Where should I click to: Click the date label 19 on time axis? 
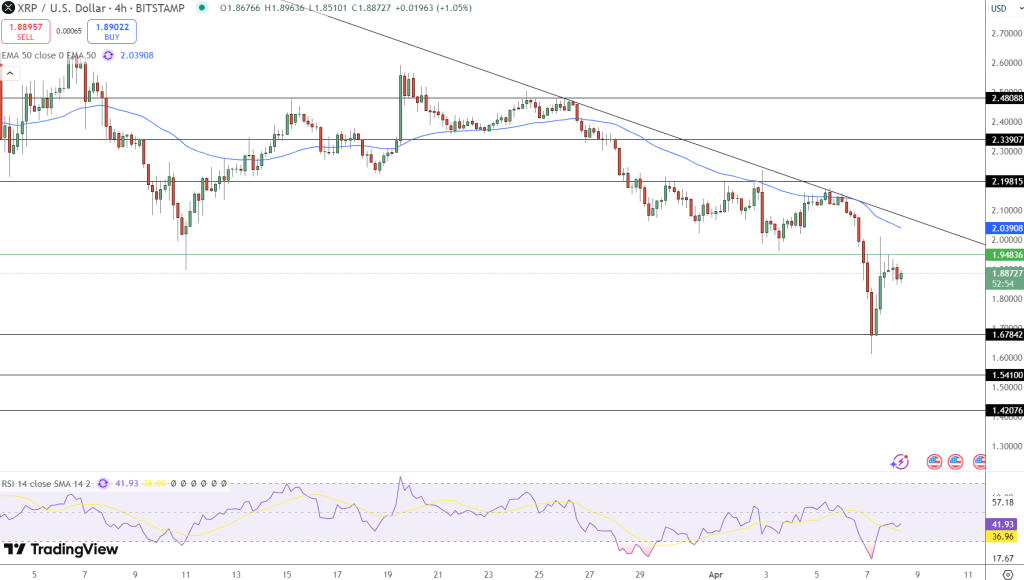387,575
